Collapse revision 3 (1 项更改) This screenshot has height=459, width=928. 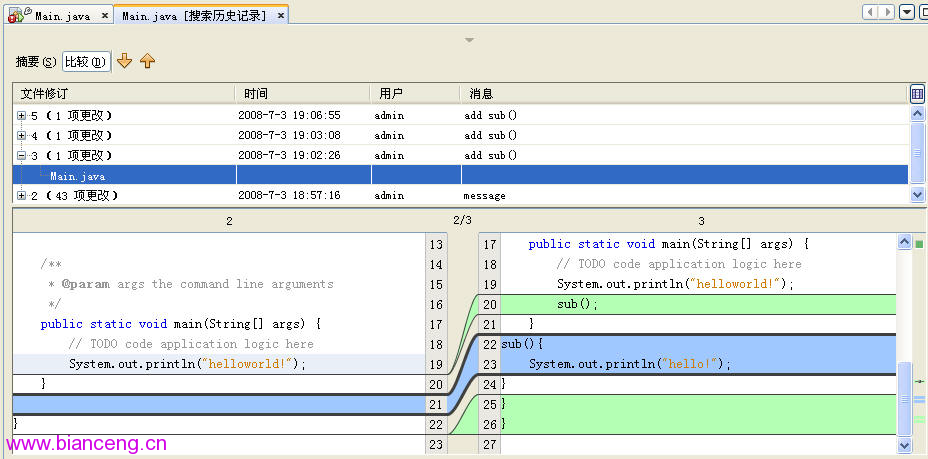21,156
